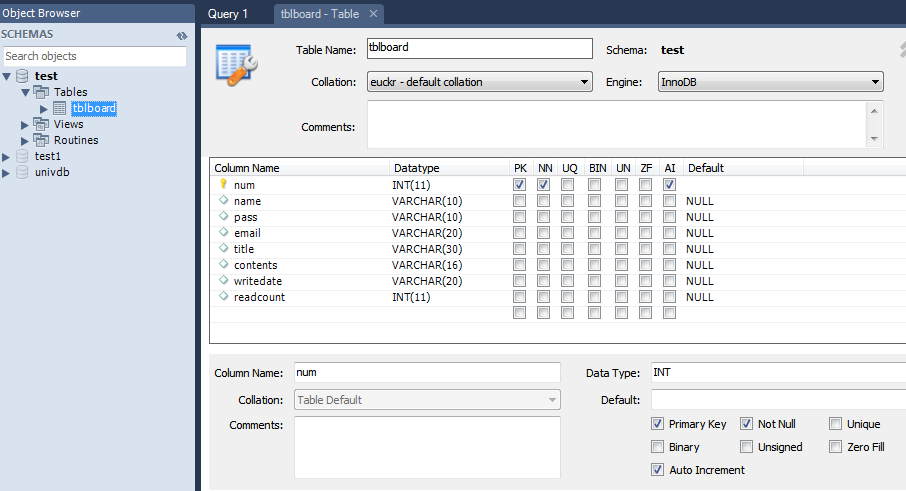The height and width of the screenshot is (491, 906).
Task: Click the univdb database icon
Action: (22, 172)
